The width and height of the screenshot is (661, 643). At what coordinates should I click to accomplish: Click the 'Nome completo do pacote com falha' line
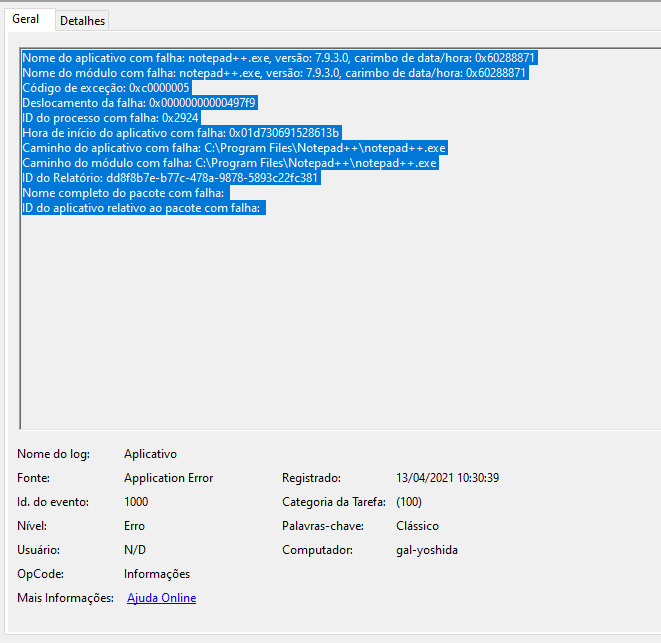click(x=125, y=193)
